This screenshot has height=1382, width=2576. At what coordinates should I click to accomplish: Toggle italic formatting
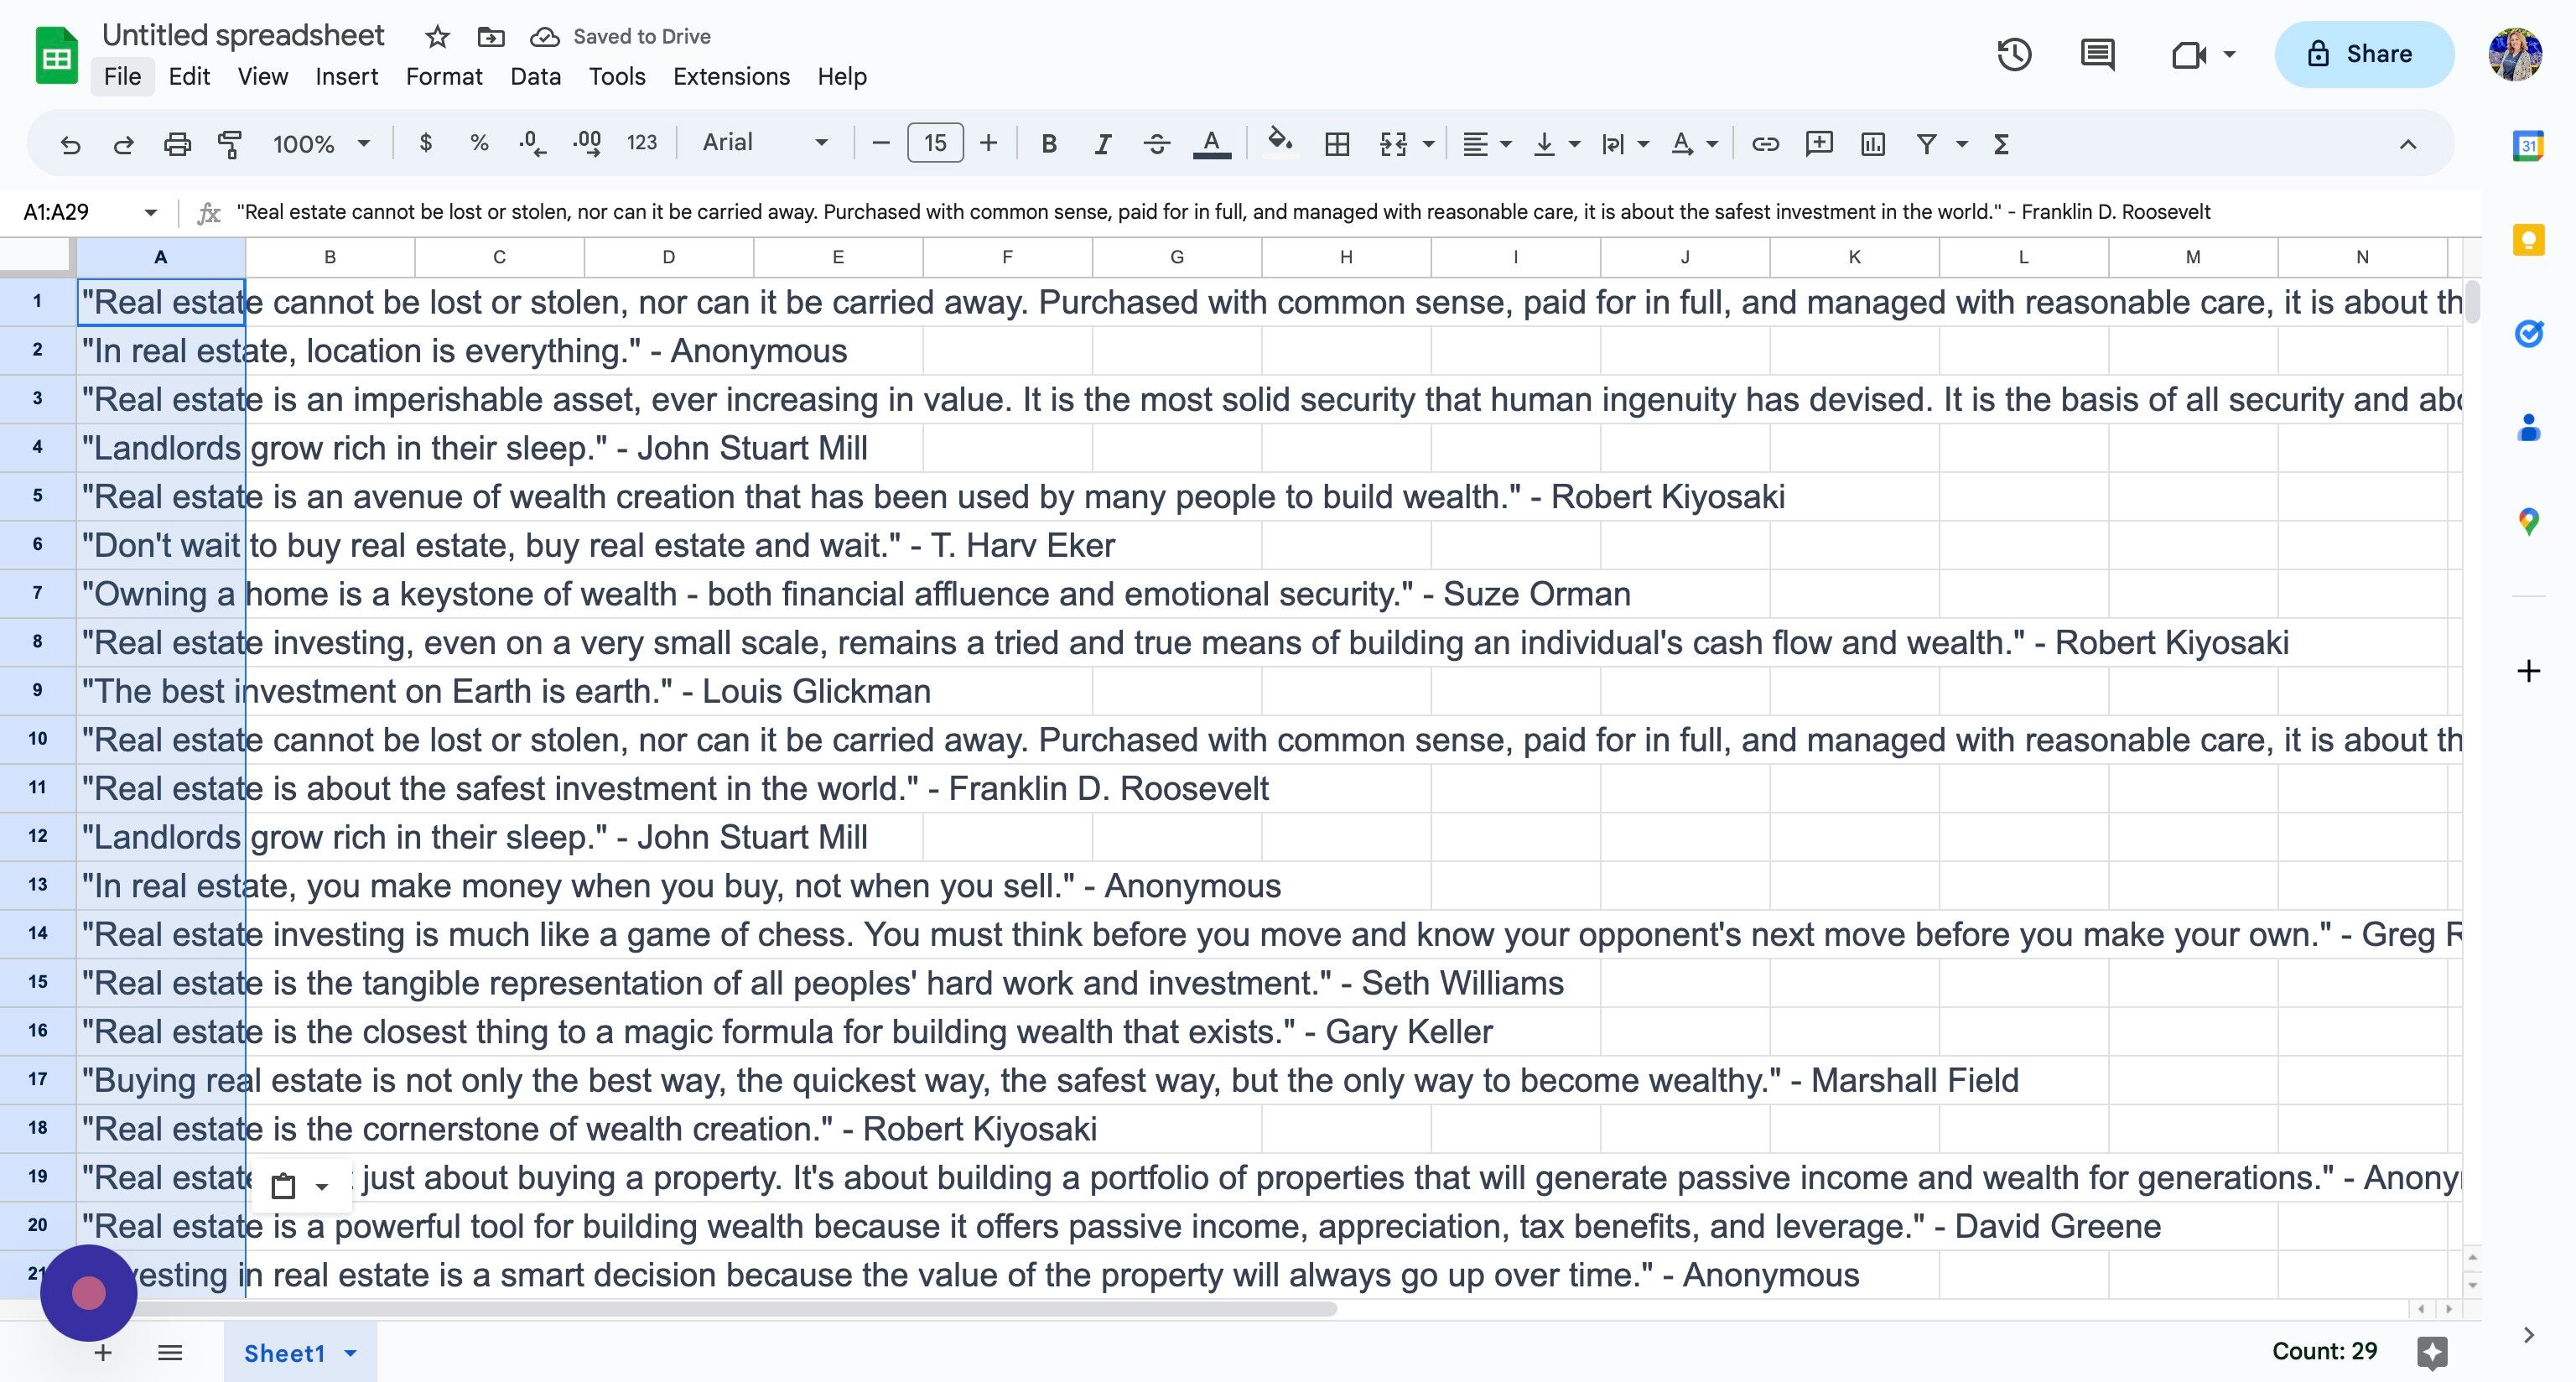click(x=1102, y=144)
